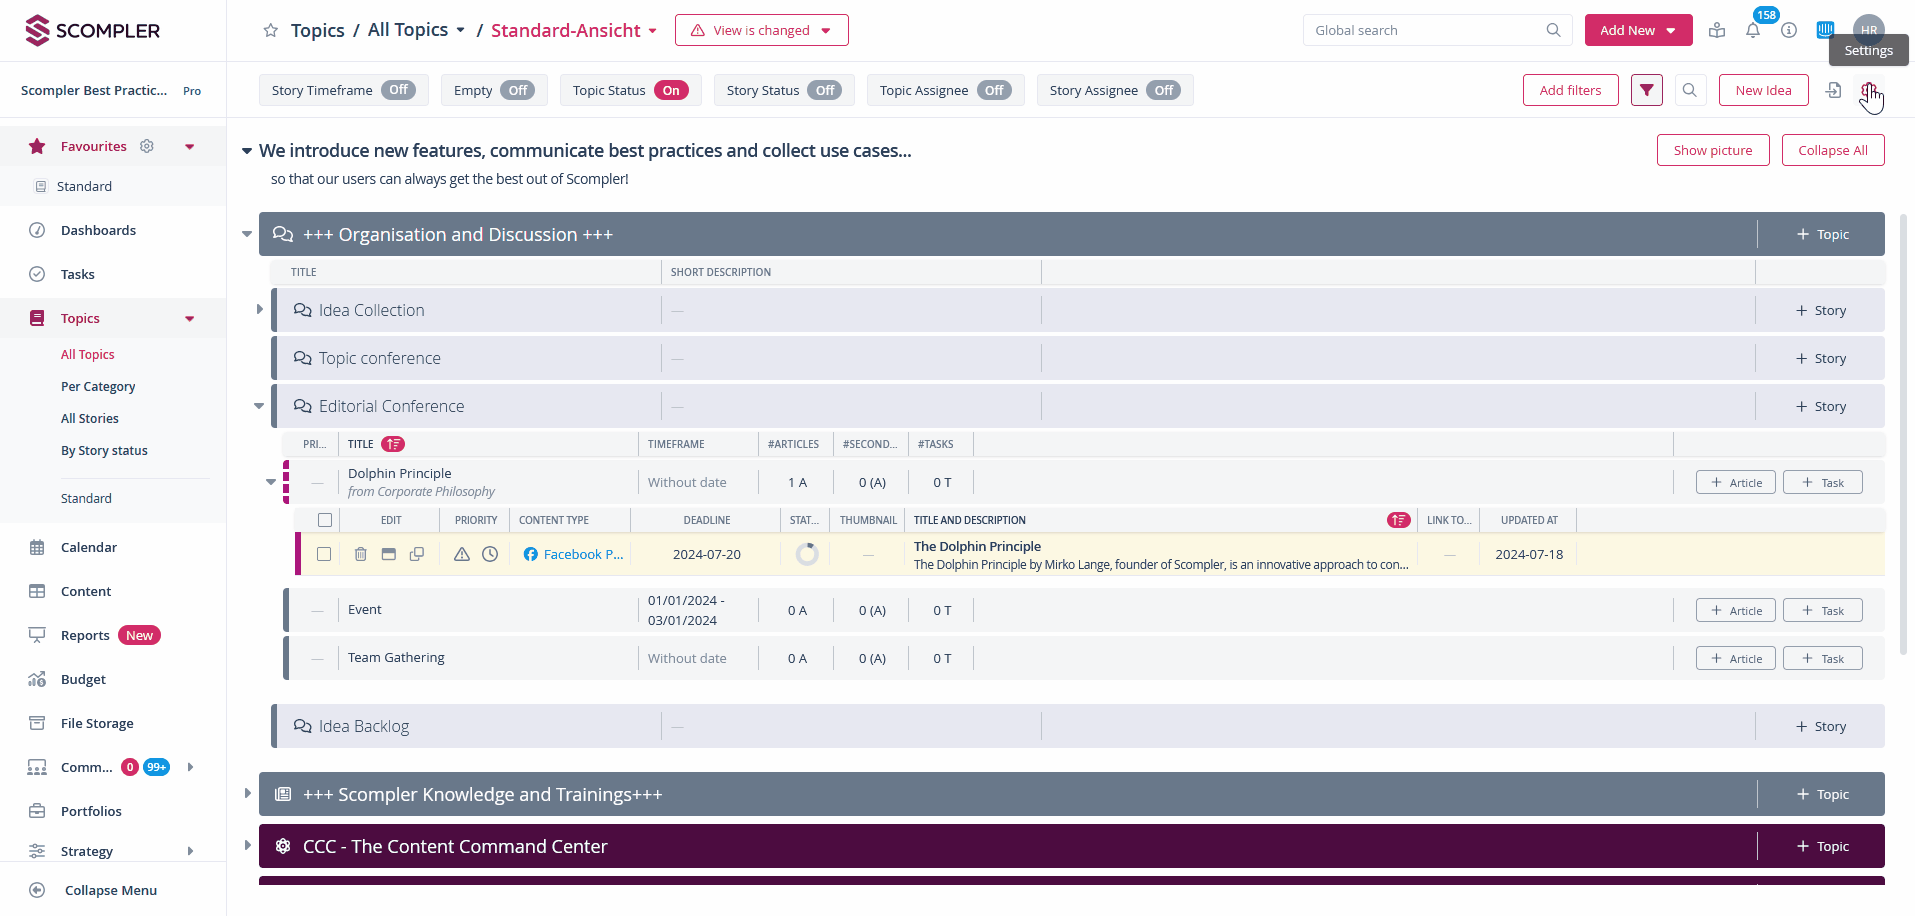Click the funnel filter icon
The height and width of the screenshot is (916, 1915).
click(1646, 90)
